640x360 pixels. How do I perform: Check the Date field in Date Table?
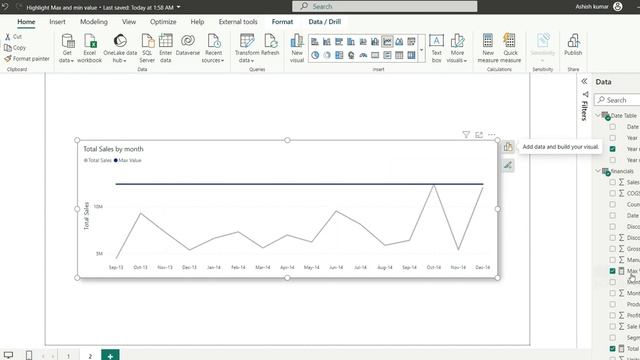coord(612,127)
